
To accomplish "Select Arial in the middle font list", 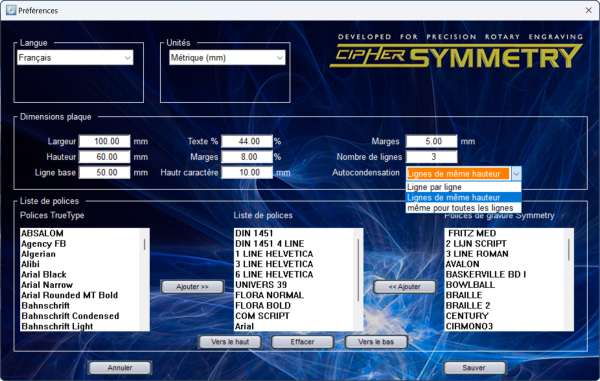I will tap(293, 326).
